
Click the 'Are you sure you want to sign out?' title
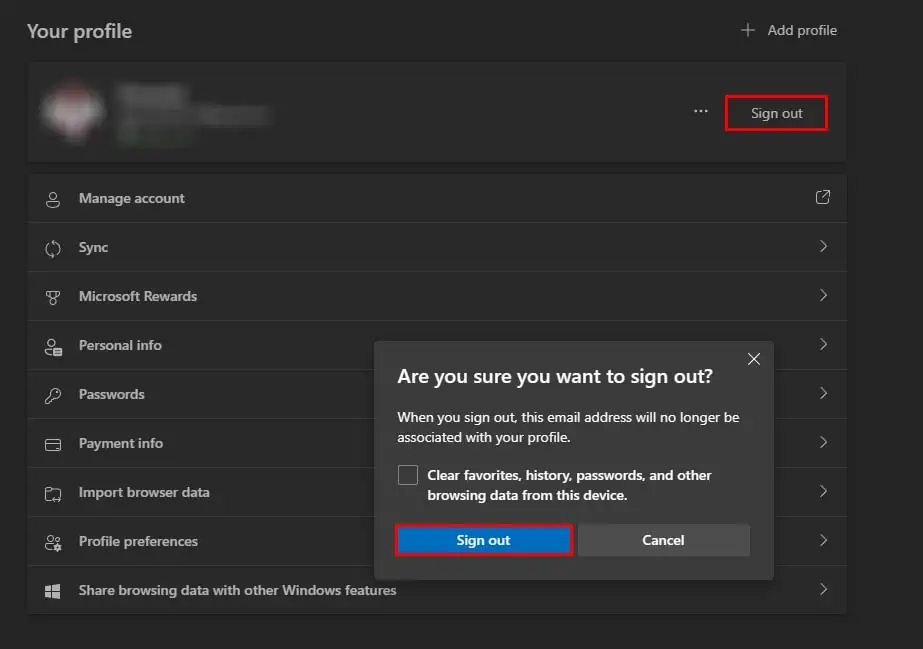point(555,377)
